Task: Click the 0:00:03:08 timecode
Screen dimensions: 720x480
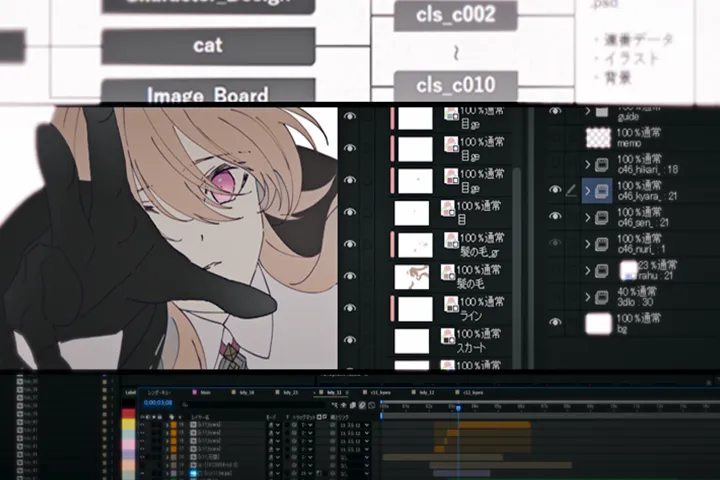Action: [158, 403]
